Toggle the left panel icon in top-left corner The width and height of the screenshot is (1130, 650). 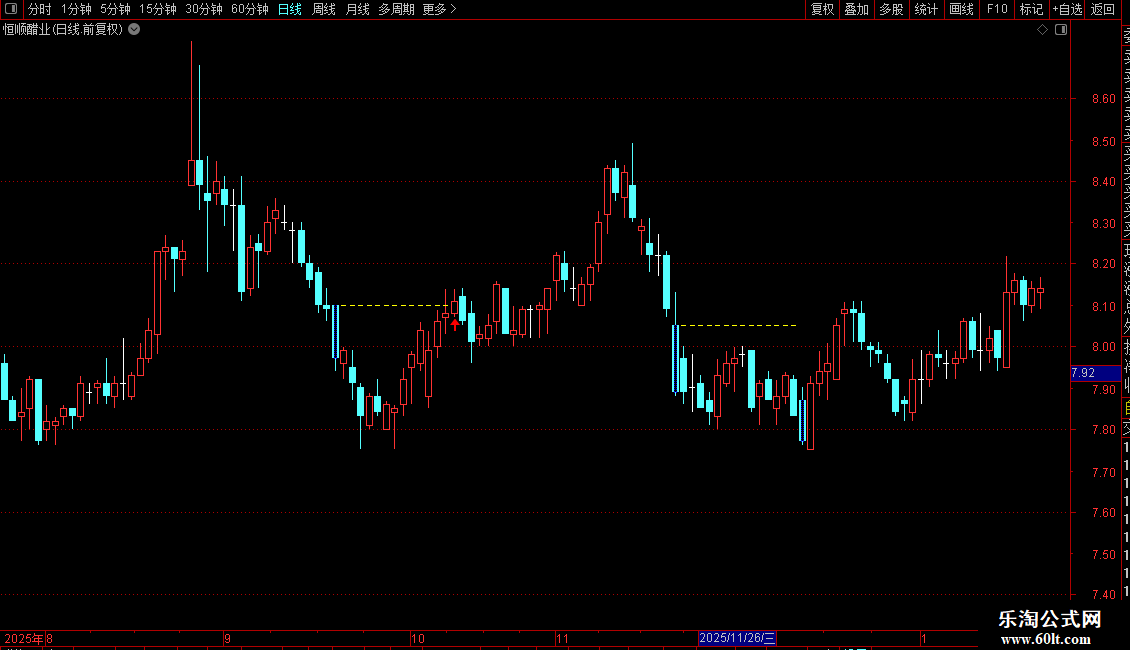tap(11, 9)
